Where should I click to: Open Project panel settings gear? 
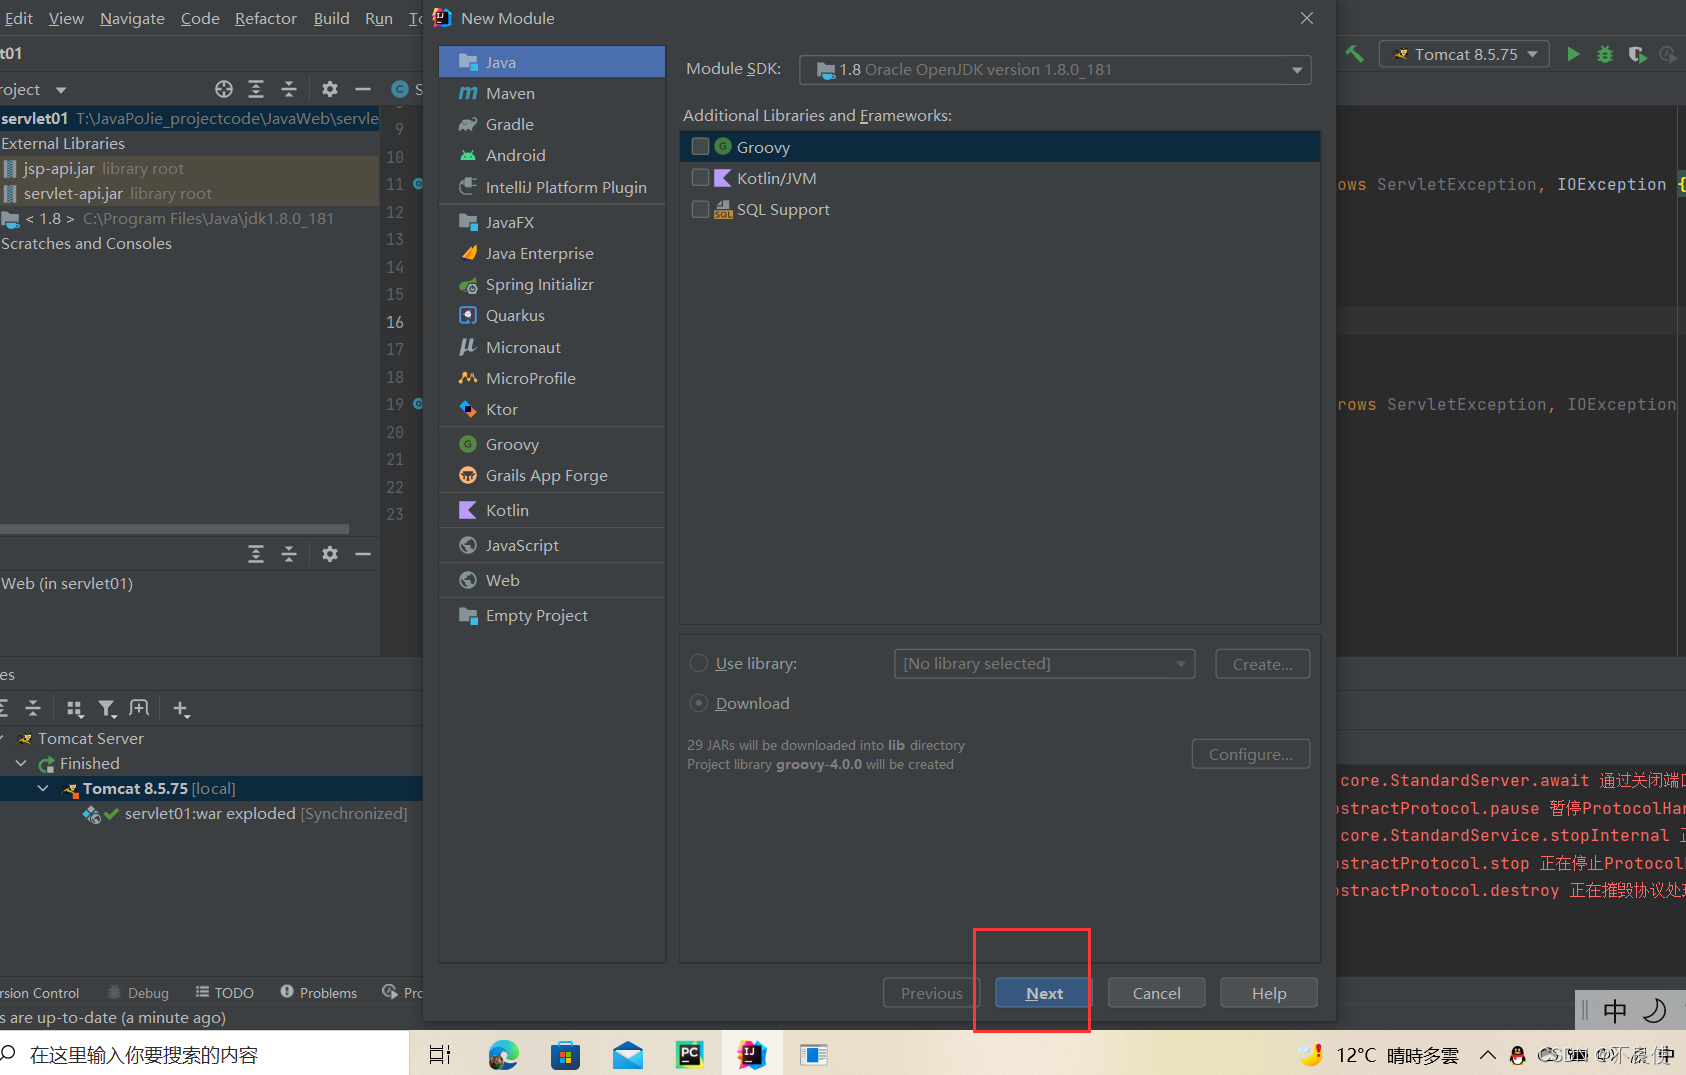tap(330, 89)
